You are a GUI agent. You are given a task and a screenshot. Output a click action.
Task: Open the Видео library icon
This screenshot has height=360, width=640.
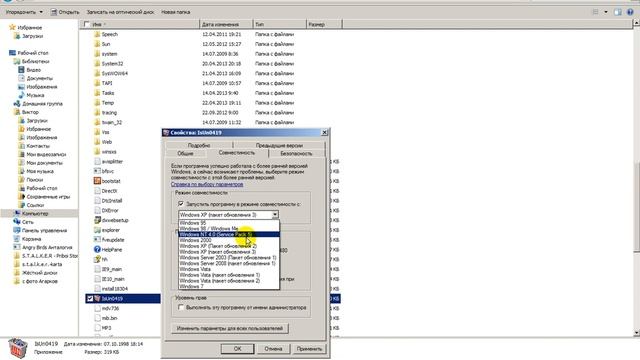tap(21, 70)
